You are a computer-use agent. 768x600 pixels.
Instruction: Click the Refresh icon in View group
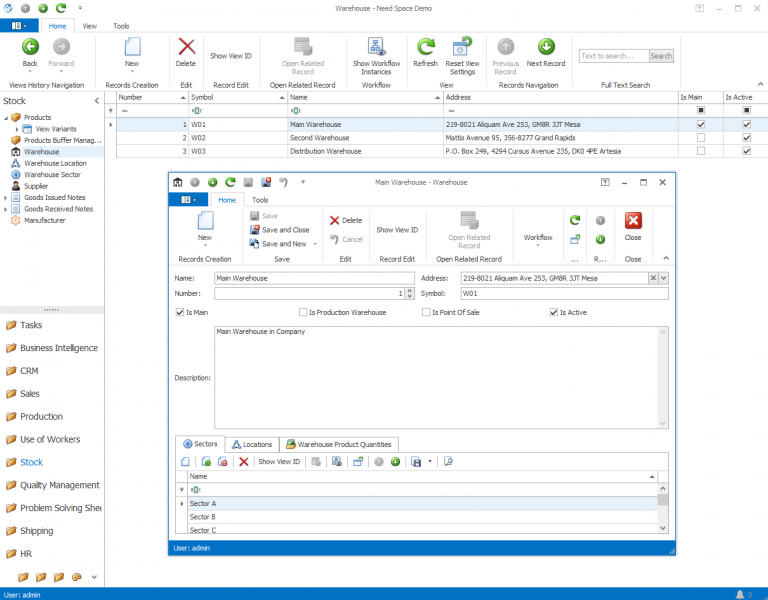pos(426,47)
